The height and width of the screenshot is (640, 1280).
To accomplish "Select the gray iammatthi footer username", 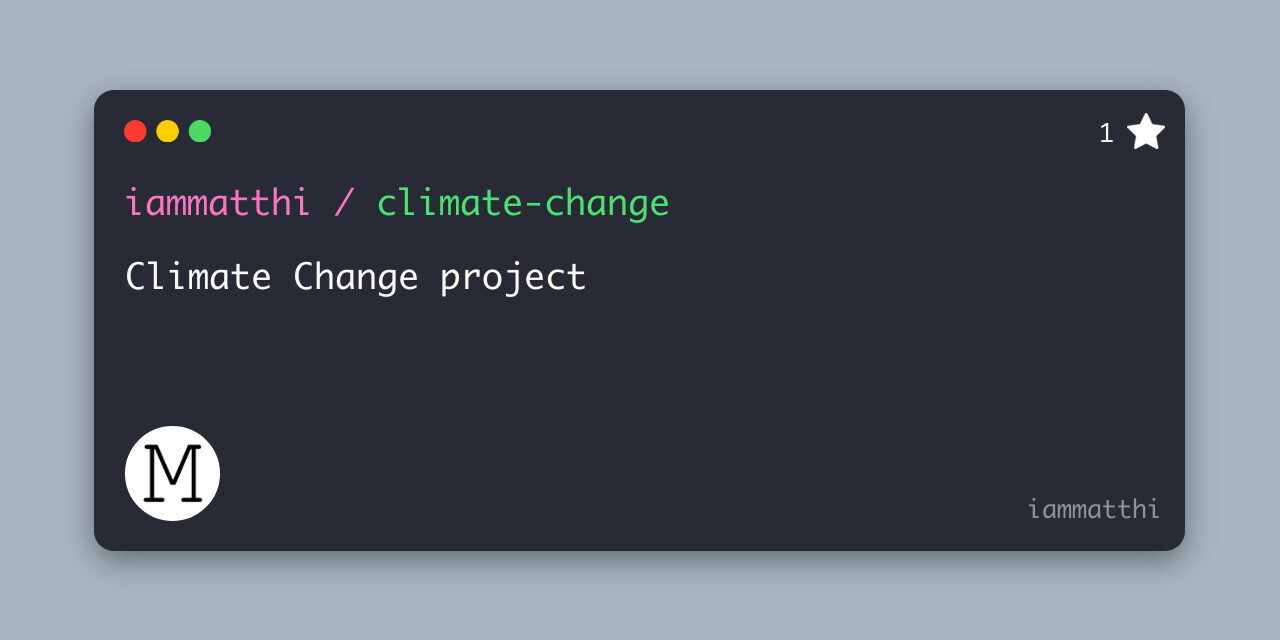I will pos(1093,509).
